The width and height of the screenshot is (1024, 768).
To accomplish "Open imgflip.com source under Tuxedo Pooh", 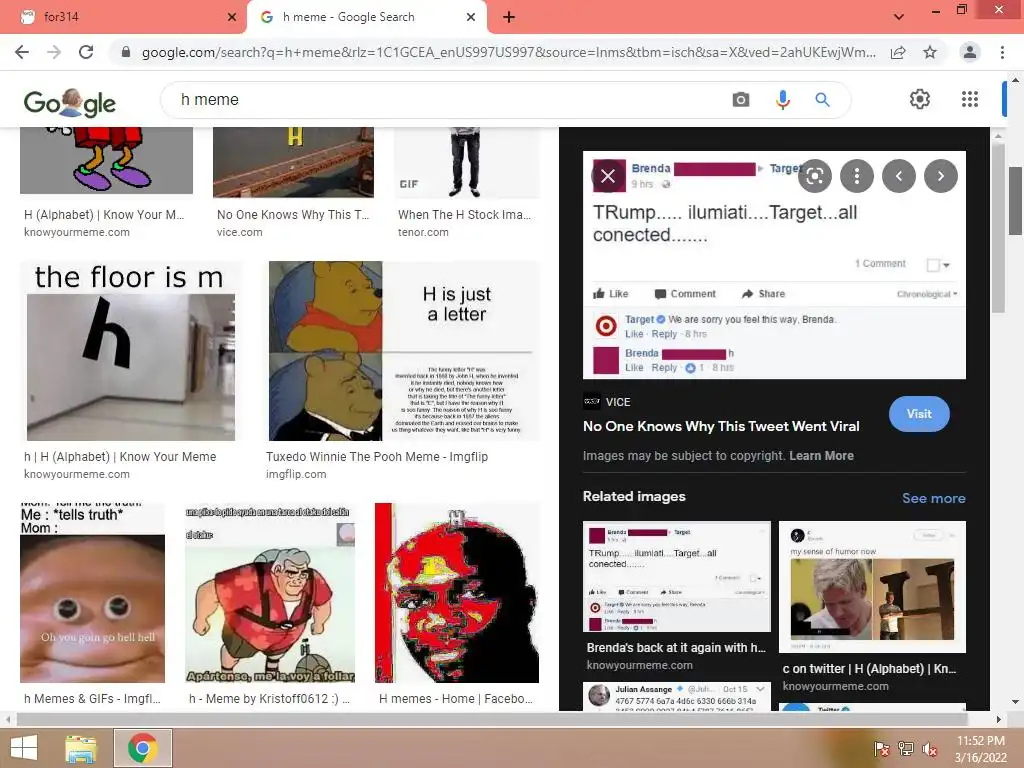I will 296,474.
